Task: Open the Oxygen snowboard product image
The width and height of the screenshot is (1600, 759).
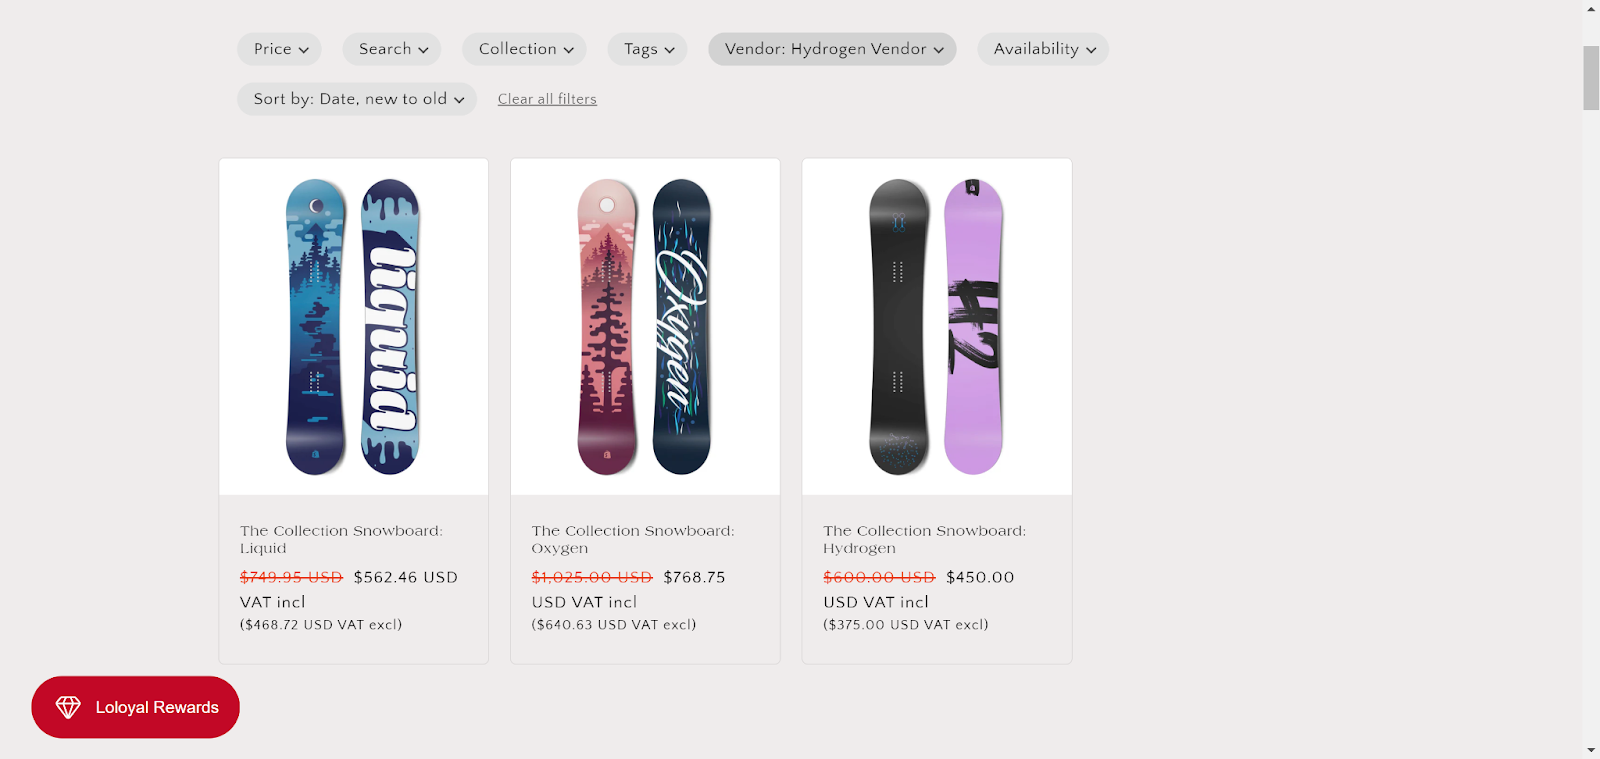Action: tap(645, 327)
